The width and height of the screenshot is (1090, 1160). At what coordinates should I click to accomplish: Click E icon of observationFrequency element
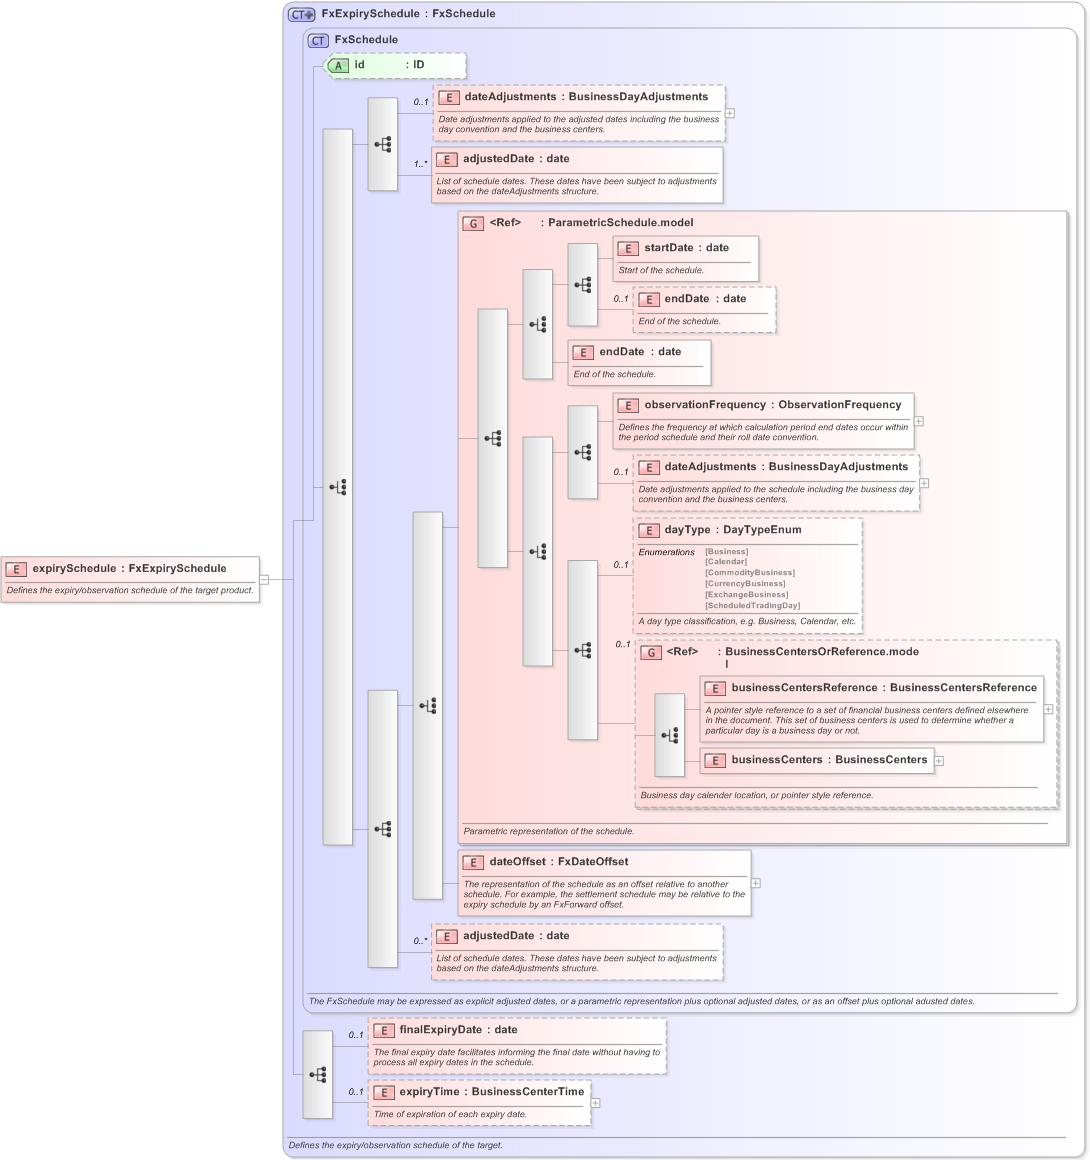point(628,405)
